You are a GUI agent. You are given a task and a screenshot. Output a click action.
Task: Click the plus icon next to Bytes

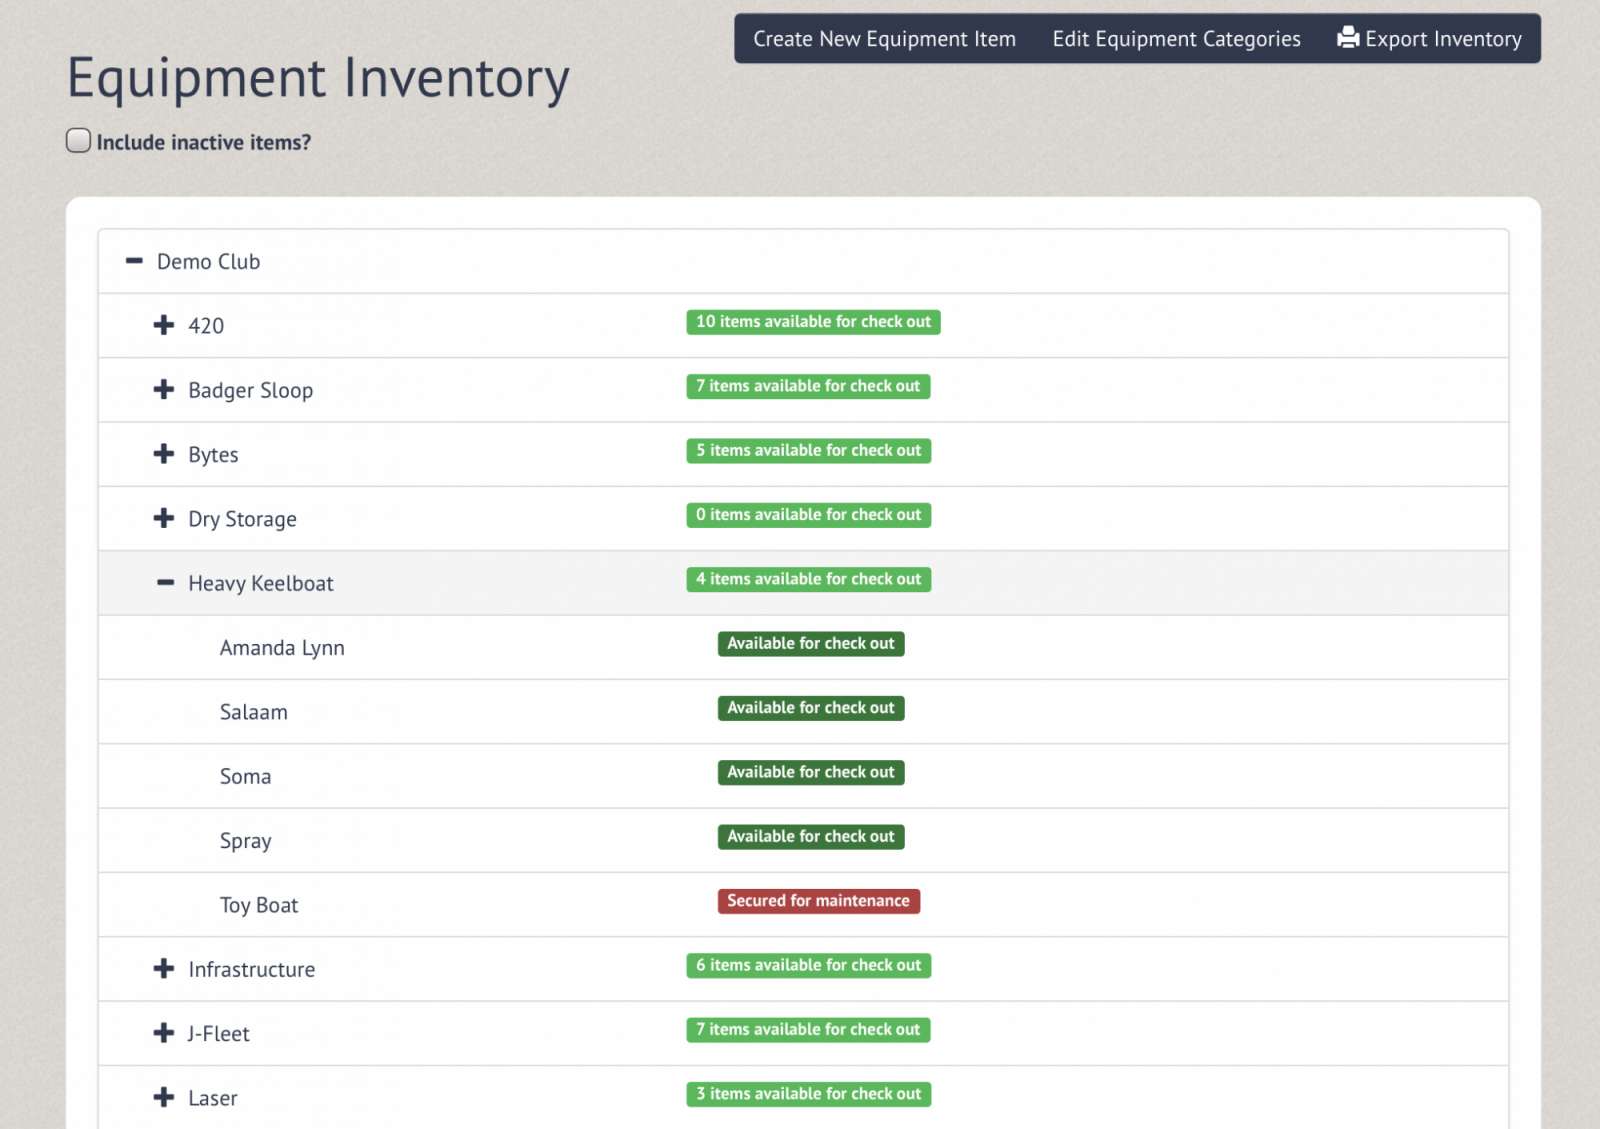[164, 454]
